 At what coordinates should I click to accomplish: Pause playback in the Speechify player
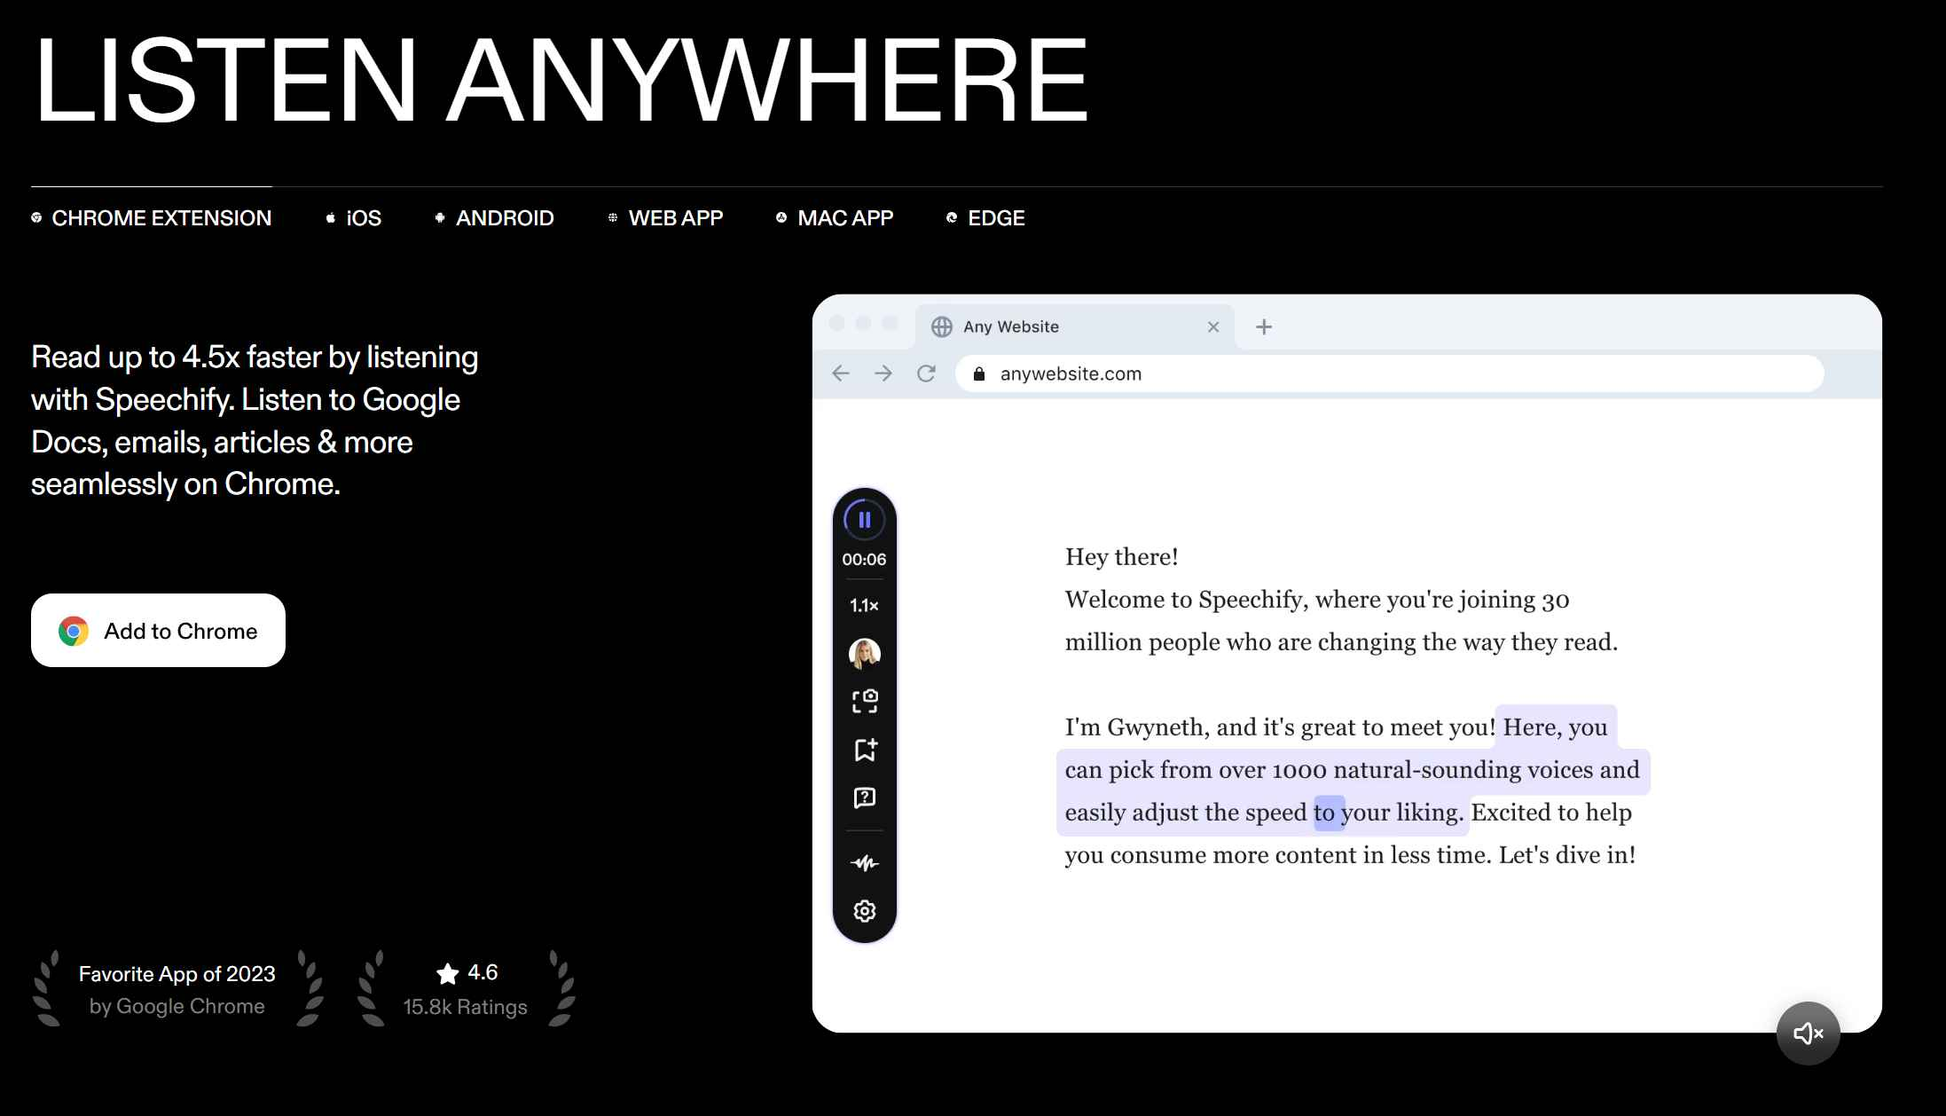pos(864,519)
